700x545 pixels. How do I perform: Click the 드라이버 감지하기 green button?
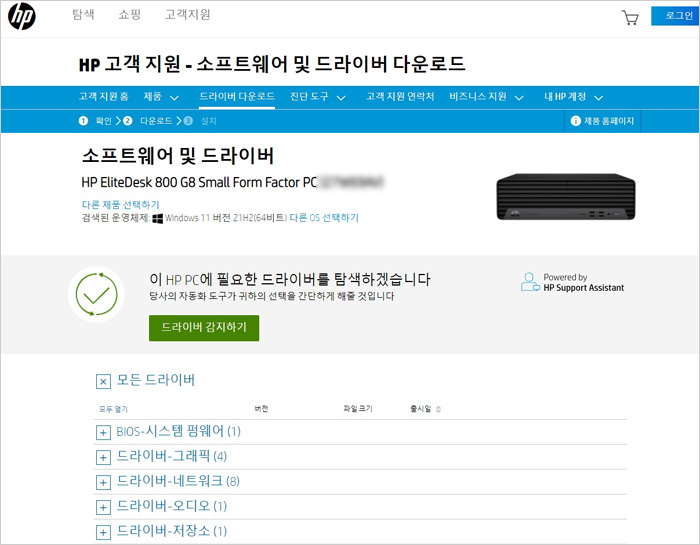point(204,328)
